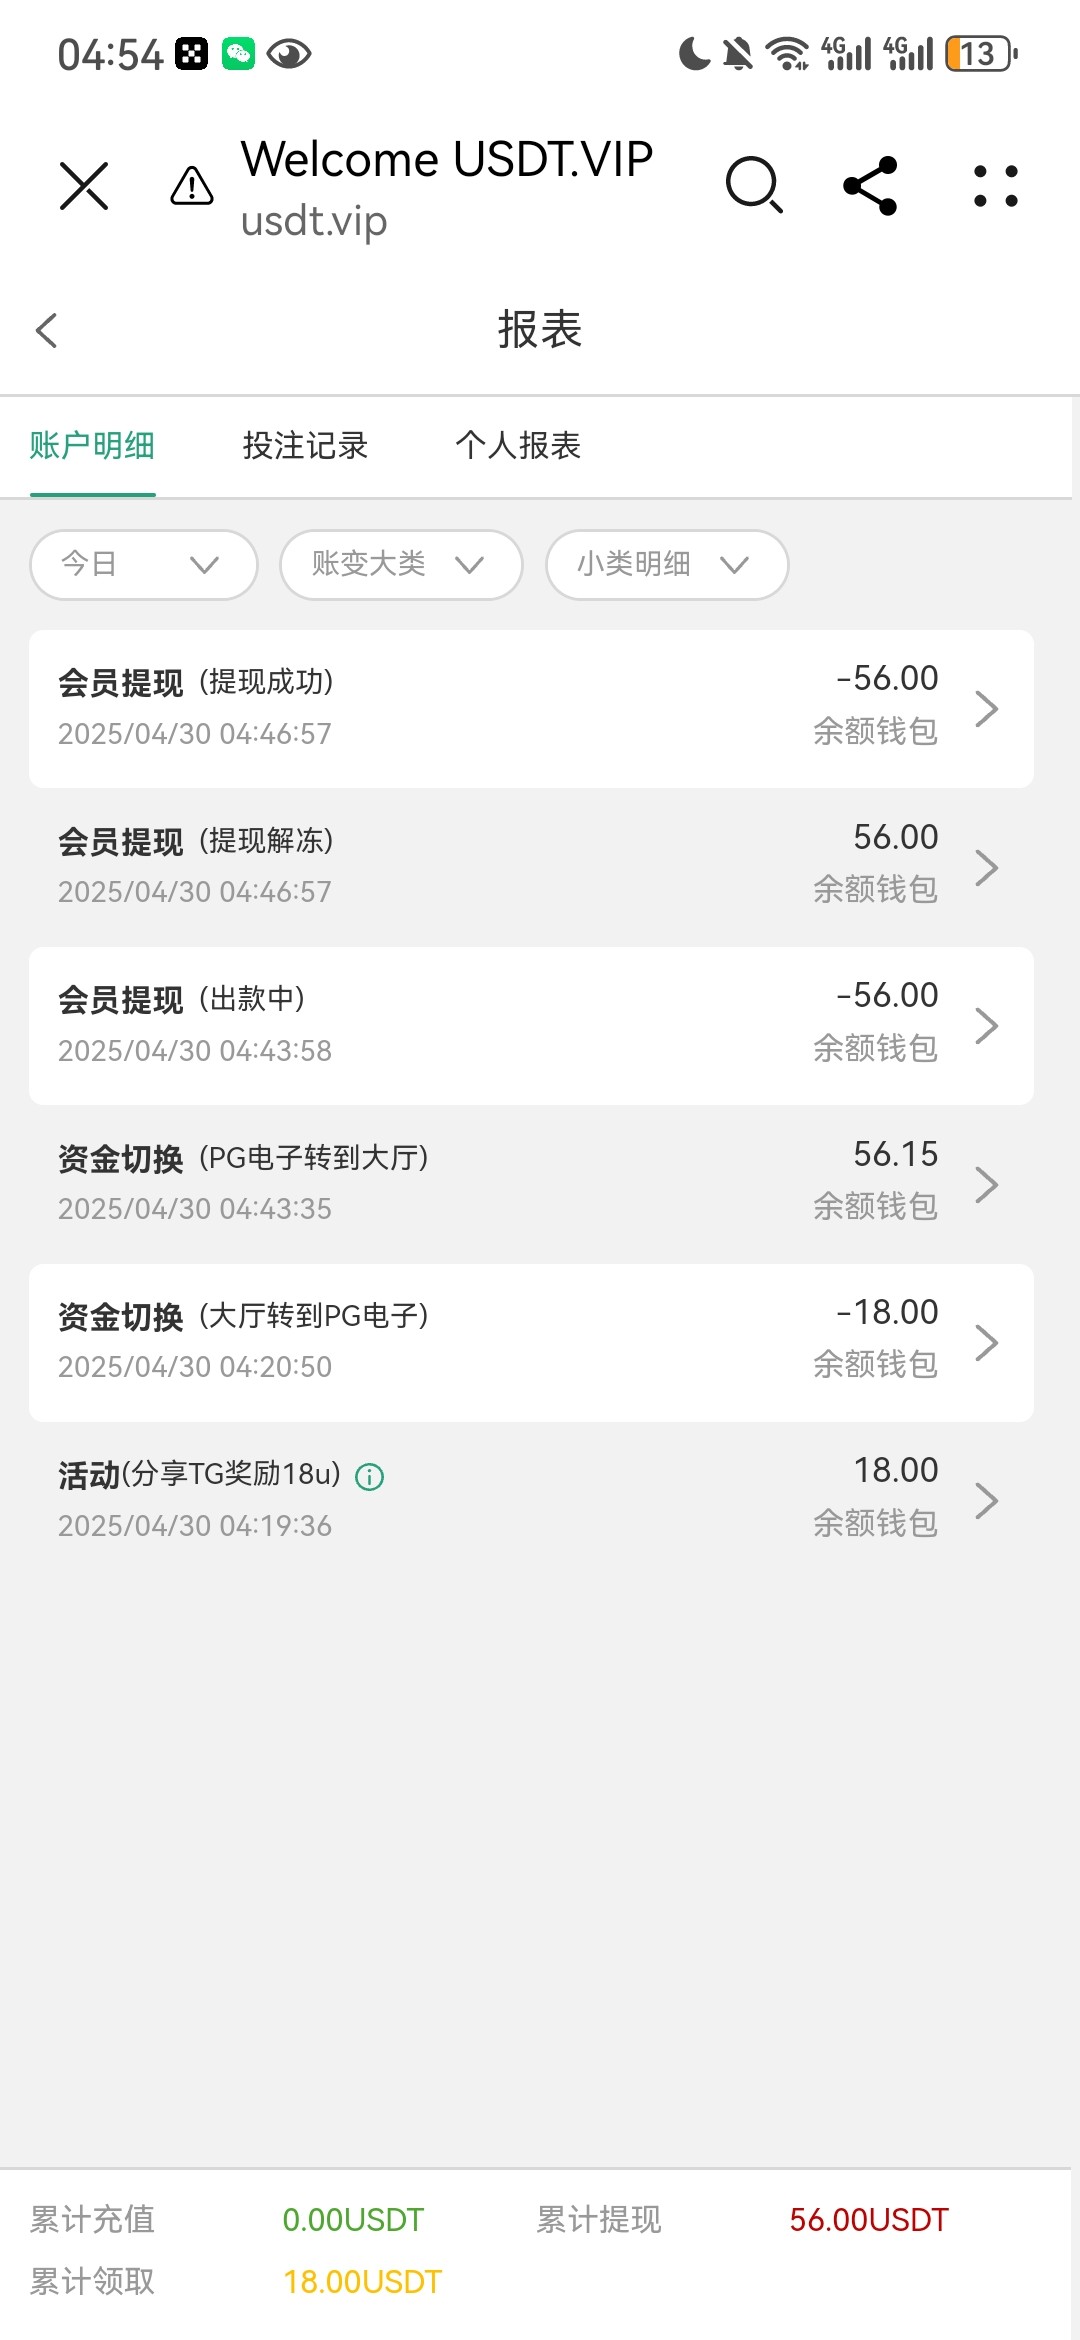
Task: Tap battery indicator in status bar
Action: pos(981,54)
